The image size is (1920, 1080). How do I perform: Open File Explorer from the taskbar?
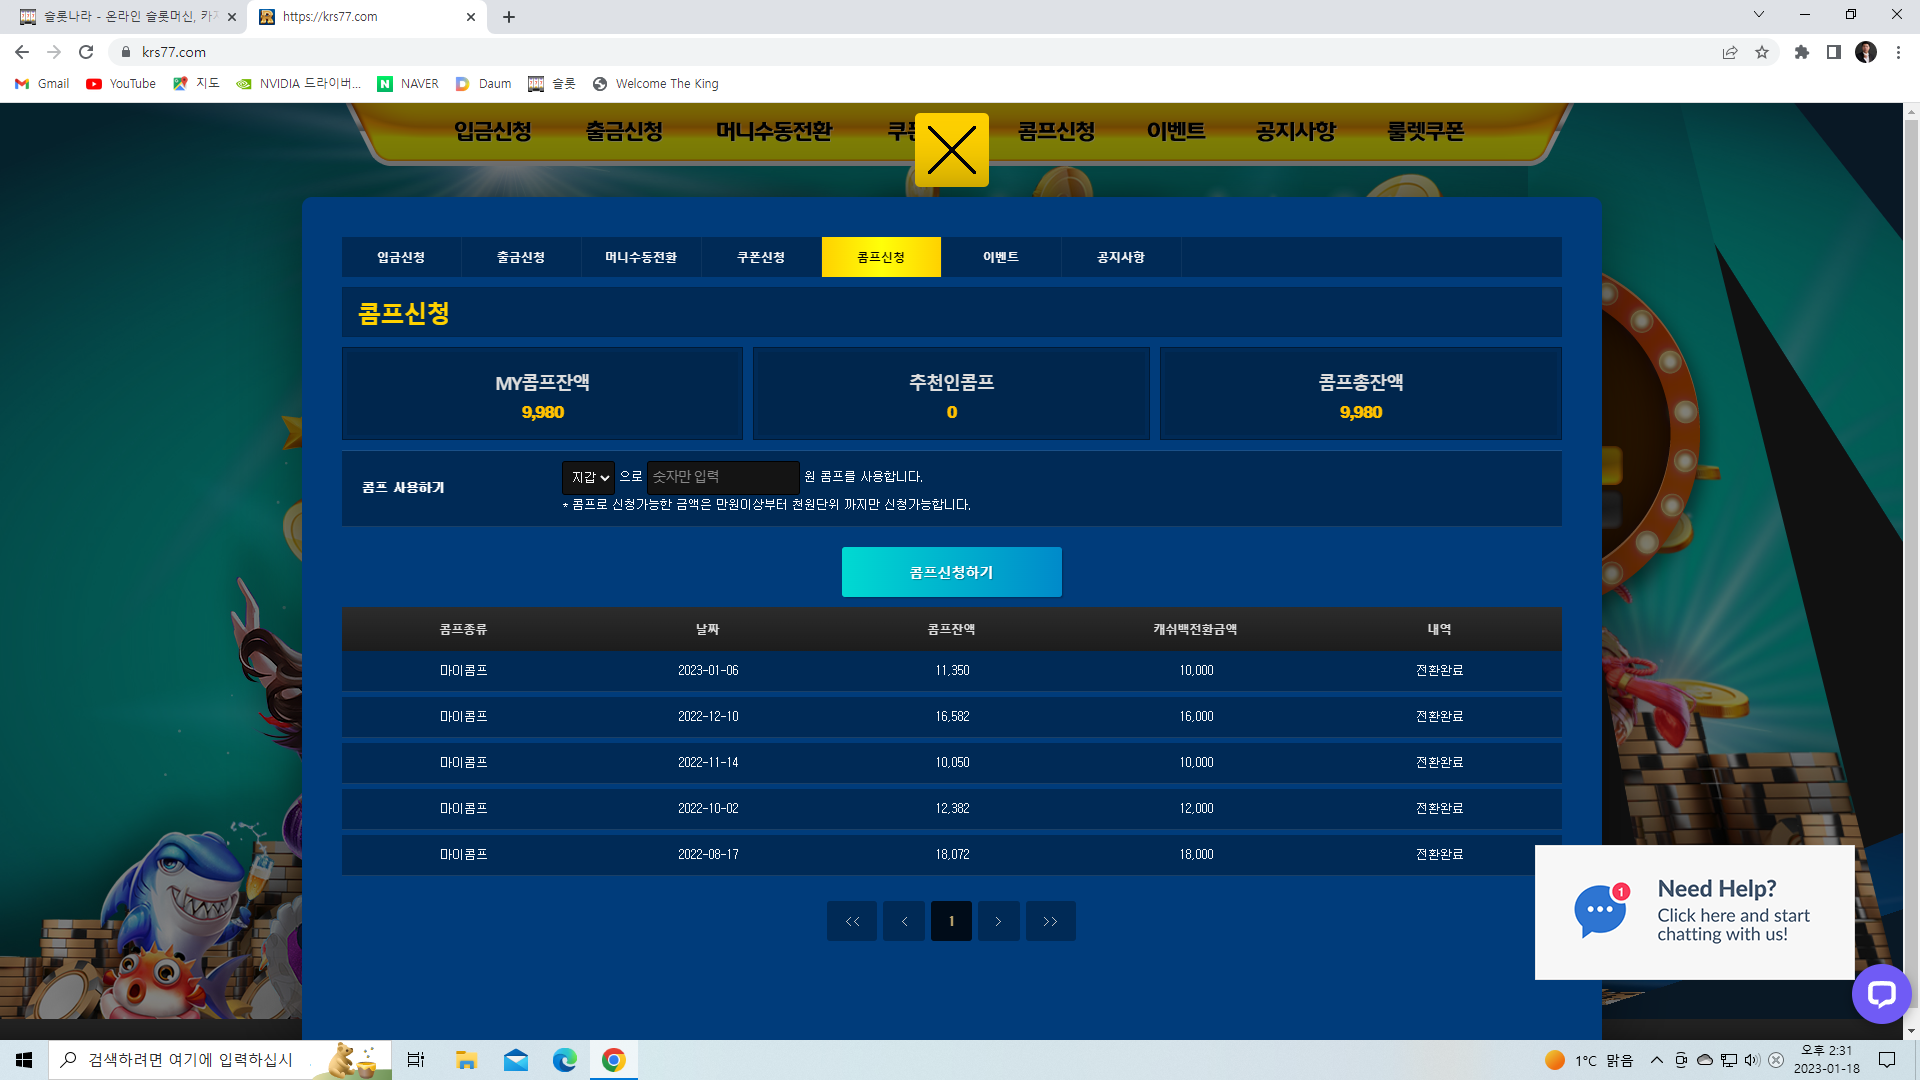click(466, 1060)
